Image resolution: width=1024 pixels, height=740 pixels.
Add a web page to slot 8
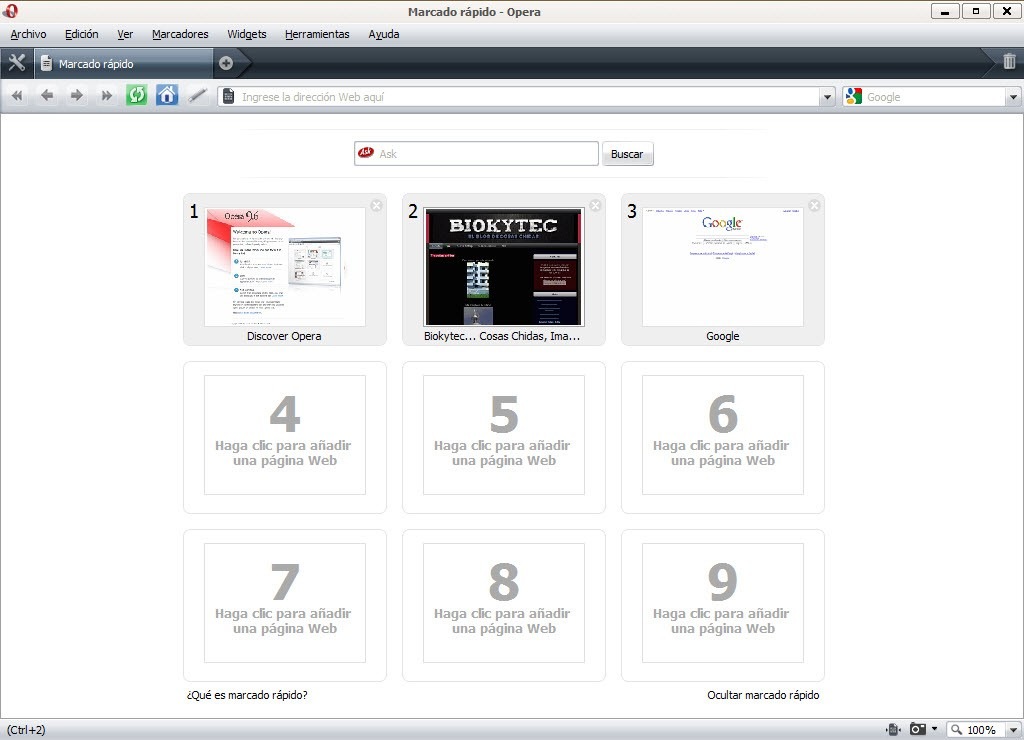[504, 603]
